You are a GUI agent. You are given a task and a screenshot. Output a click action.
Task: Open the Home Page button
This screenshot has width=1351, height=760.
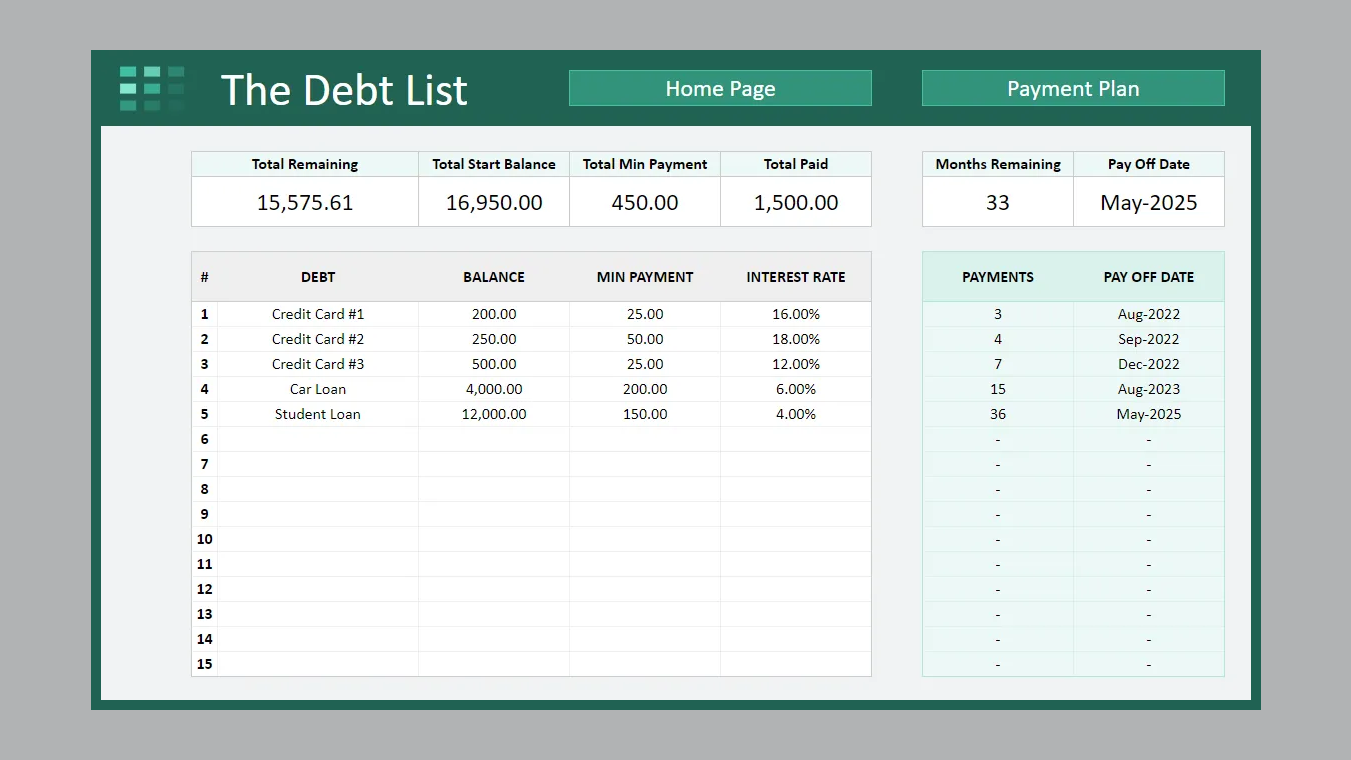[720, 88]
